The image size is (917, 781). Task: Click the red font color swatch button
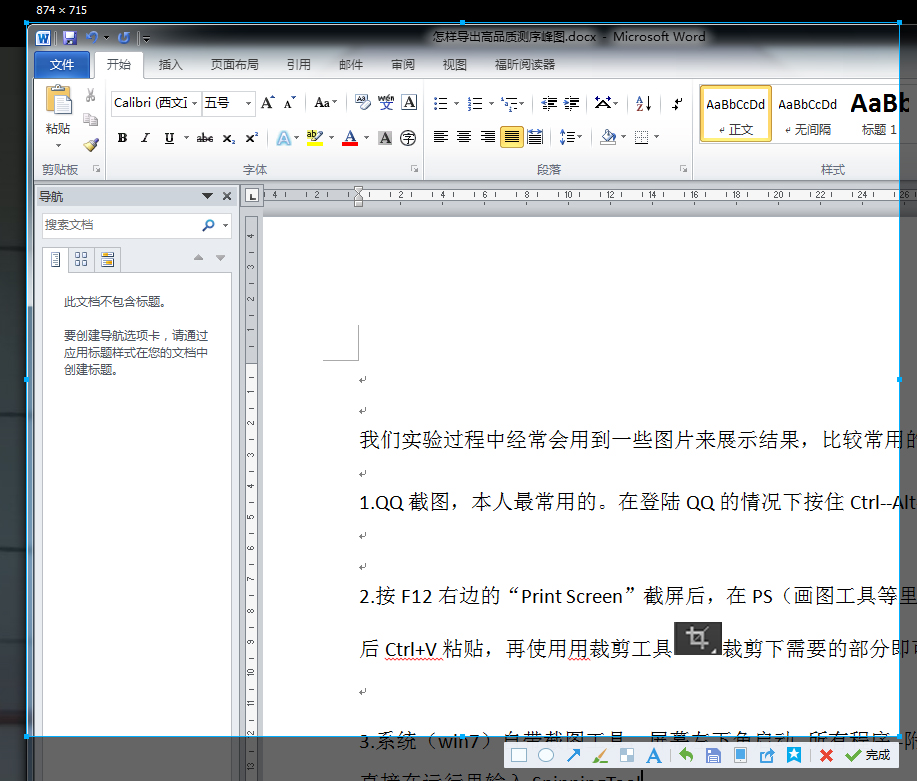click(350, 138)
